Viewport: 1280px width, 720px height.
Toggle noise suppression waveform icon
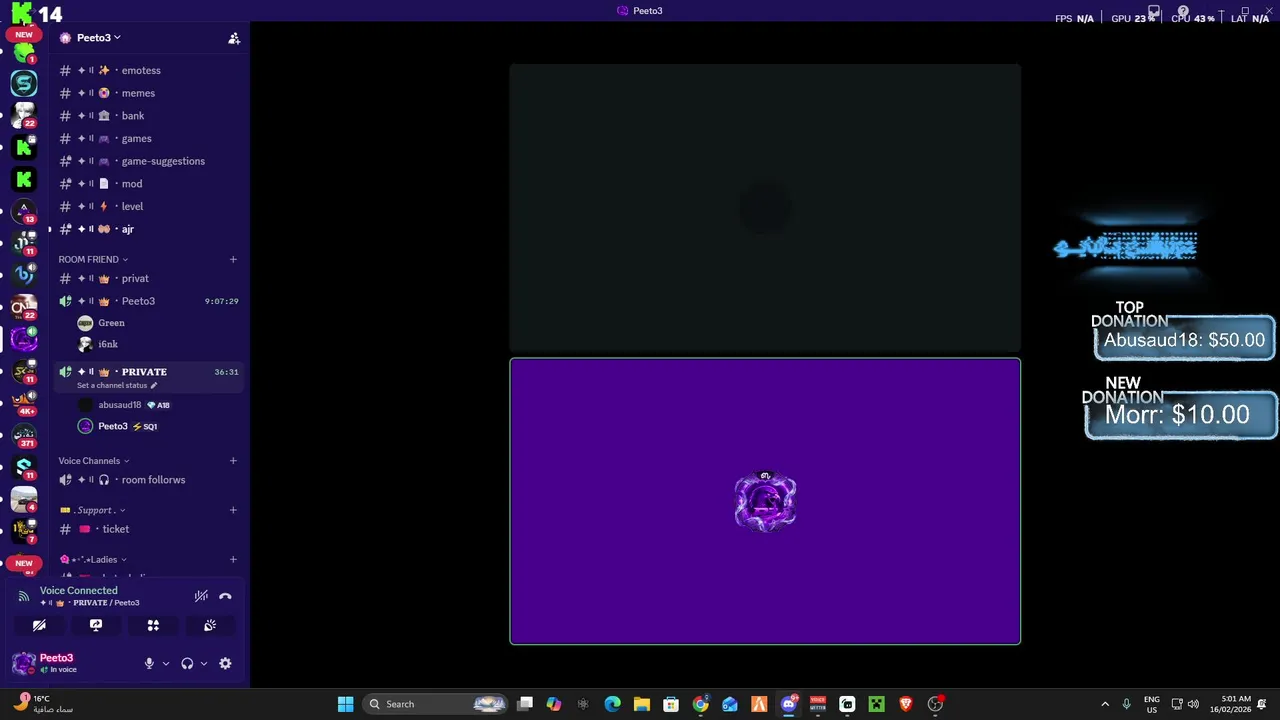pos(201,596)
